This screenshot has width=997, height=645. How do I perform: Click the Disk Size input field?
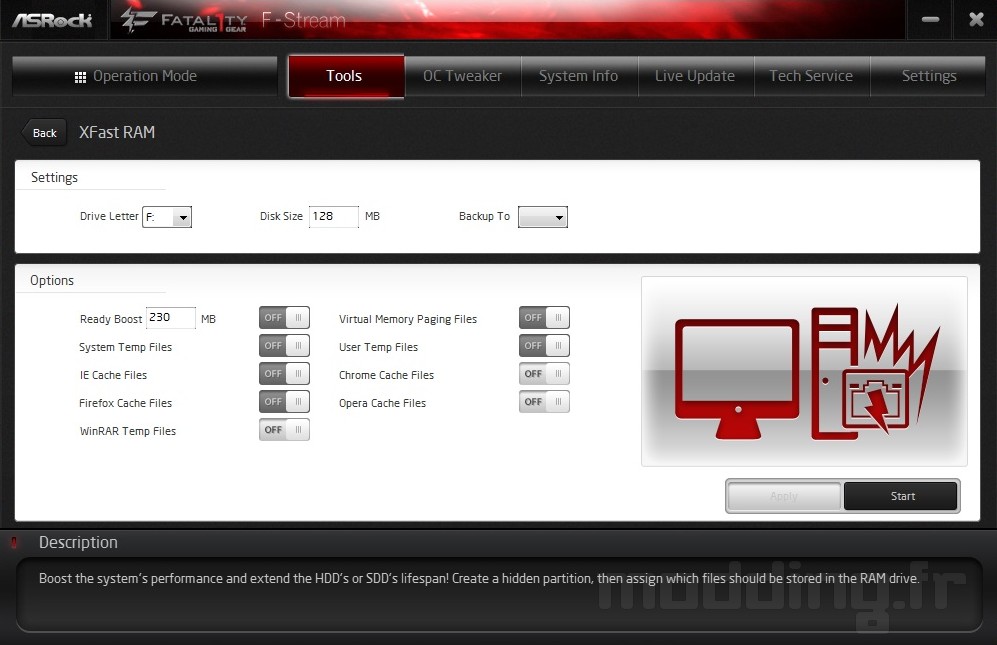tap(334, 217)
